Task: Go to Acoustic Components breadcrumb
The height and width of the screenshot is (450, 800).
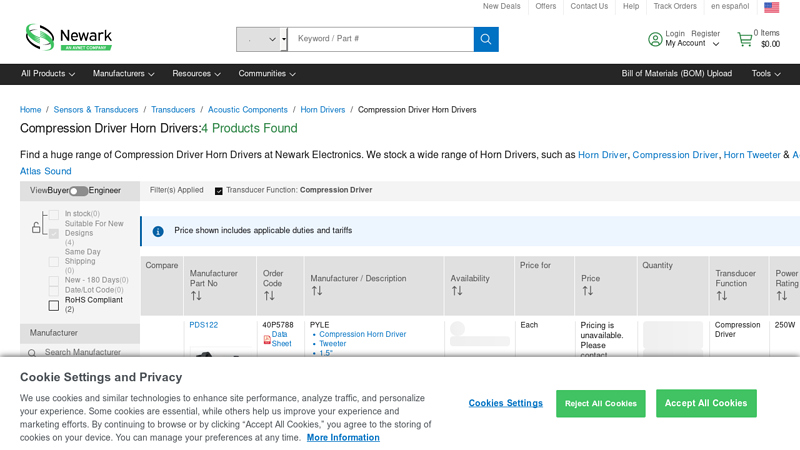Action: (247, 110)
